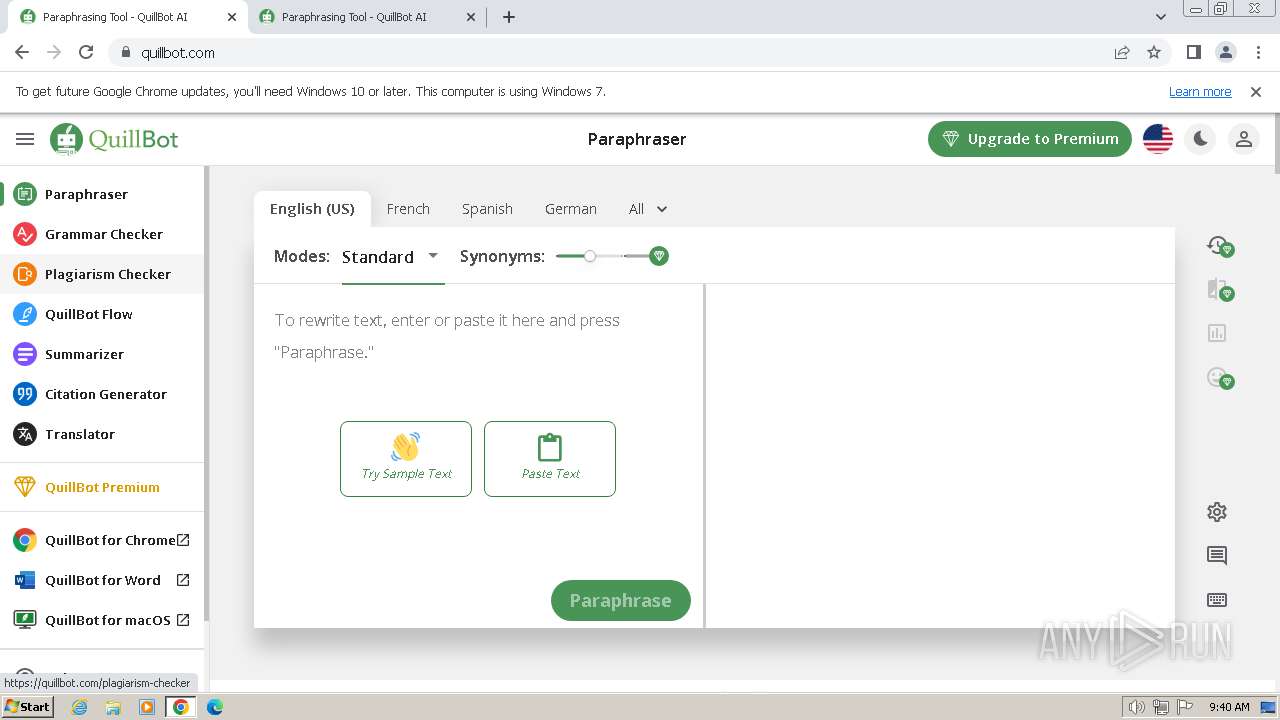Open the tab search chevron

click(x=1161, y=17)
